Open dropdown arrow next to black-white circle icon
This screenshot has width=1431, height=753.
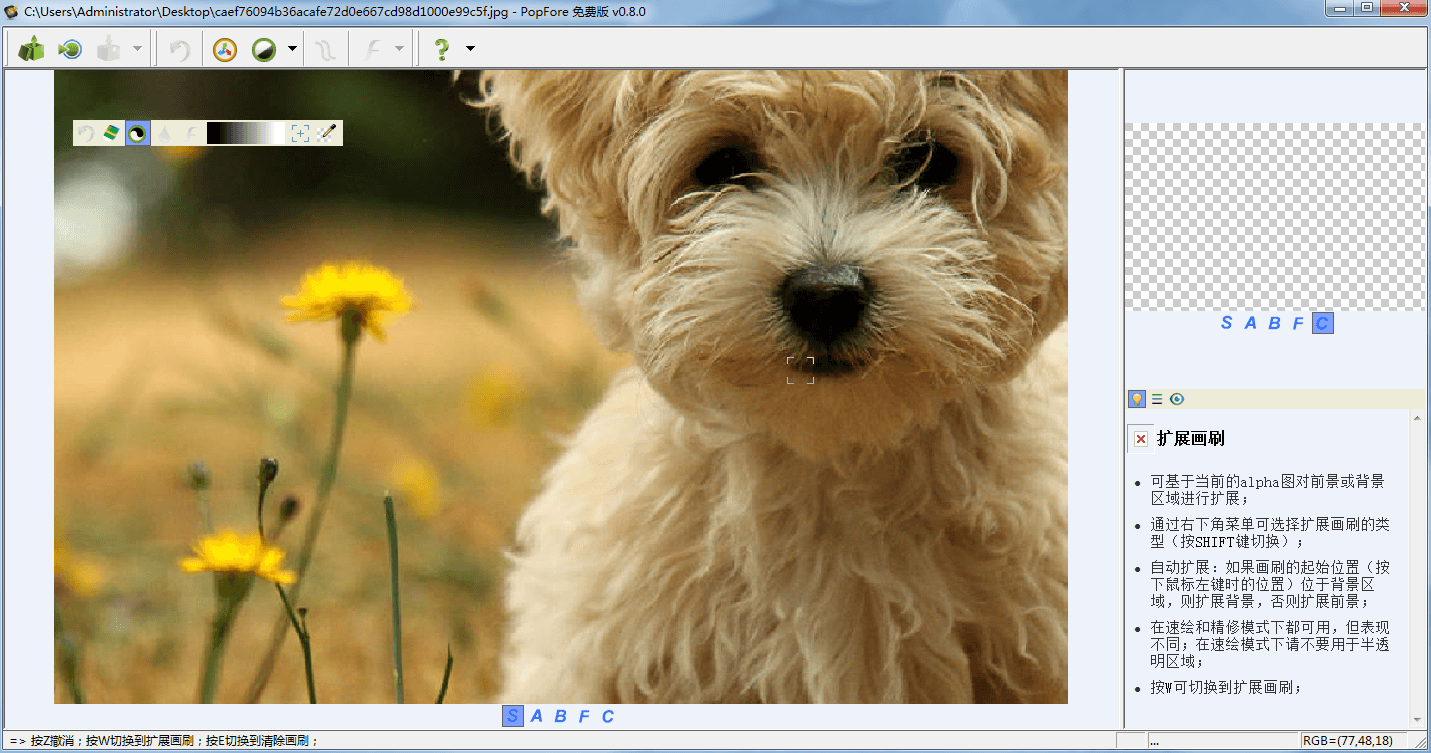(292, 49)
